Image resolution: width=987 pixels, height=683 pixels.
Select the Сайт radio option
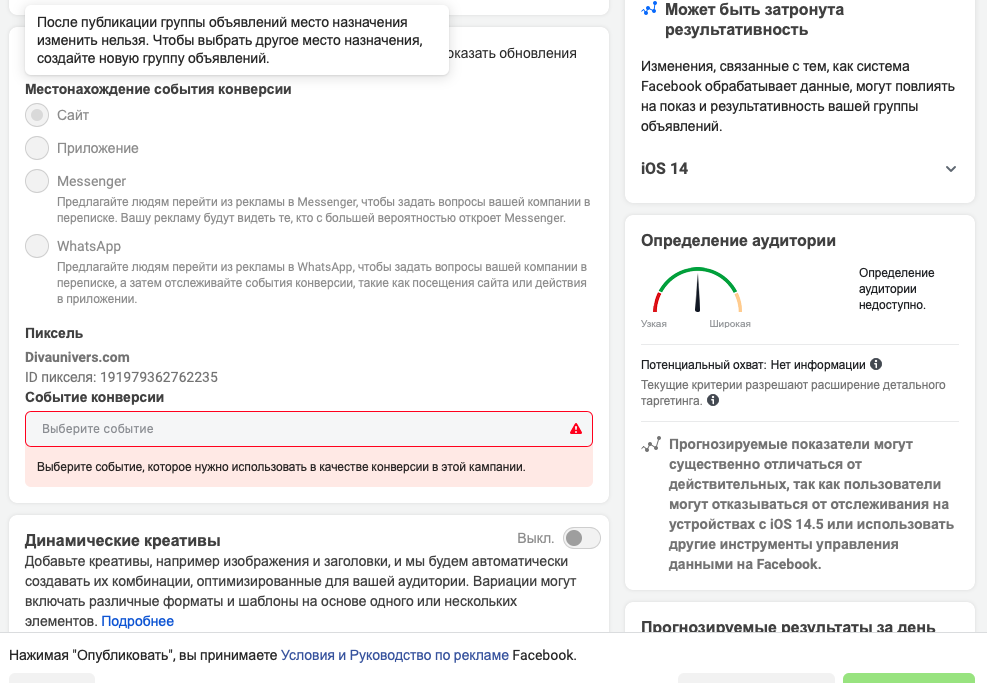point(37,115)
